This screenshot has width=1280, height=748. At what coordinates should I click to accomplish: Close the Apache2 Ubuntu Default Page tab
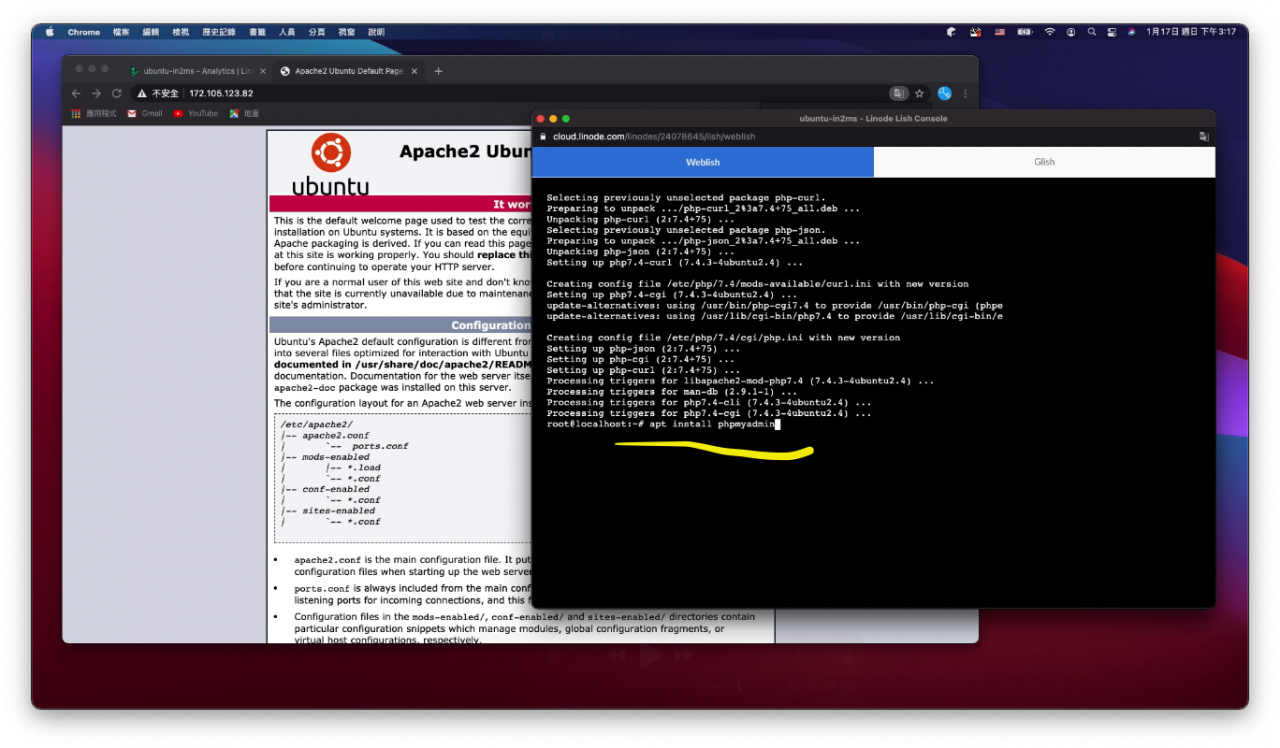point(414,71)
